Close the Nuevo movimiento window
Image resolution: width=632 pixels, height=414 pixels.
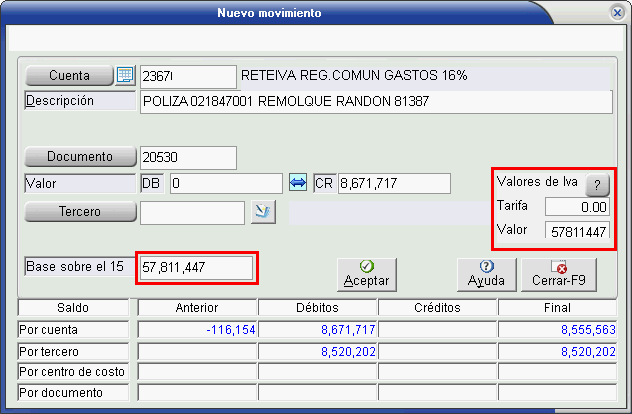616,13
